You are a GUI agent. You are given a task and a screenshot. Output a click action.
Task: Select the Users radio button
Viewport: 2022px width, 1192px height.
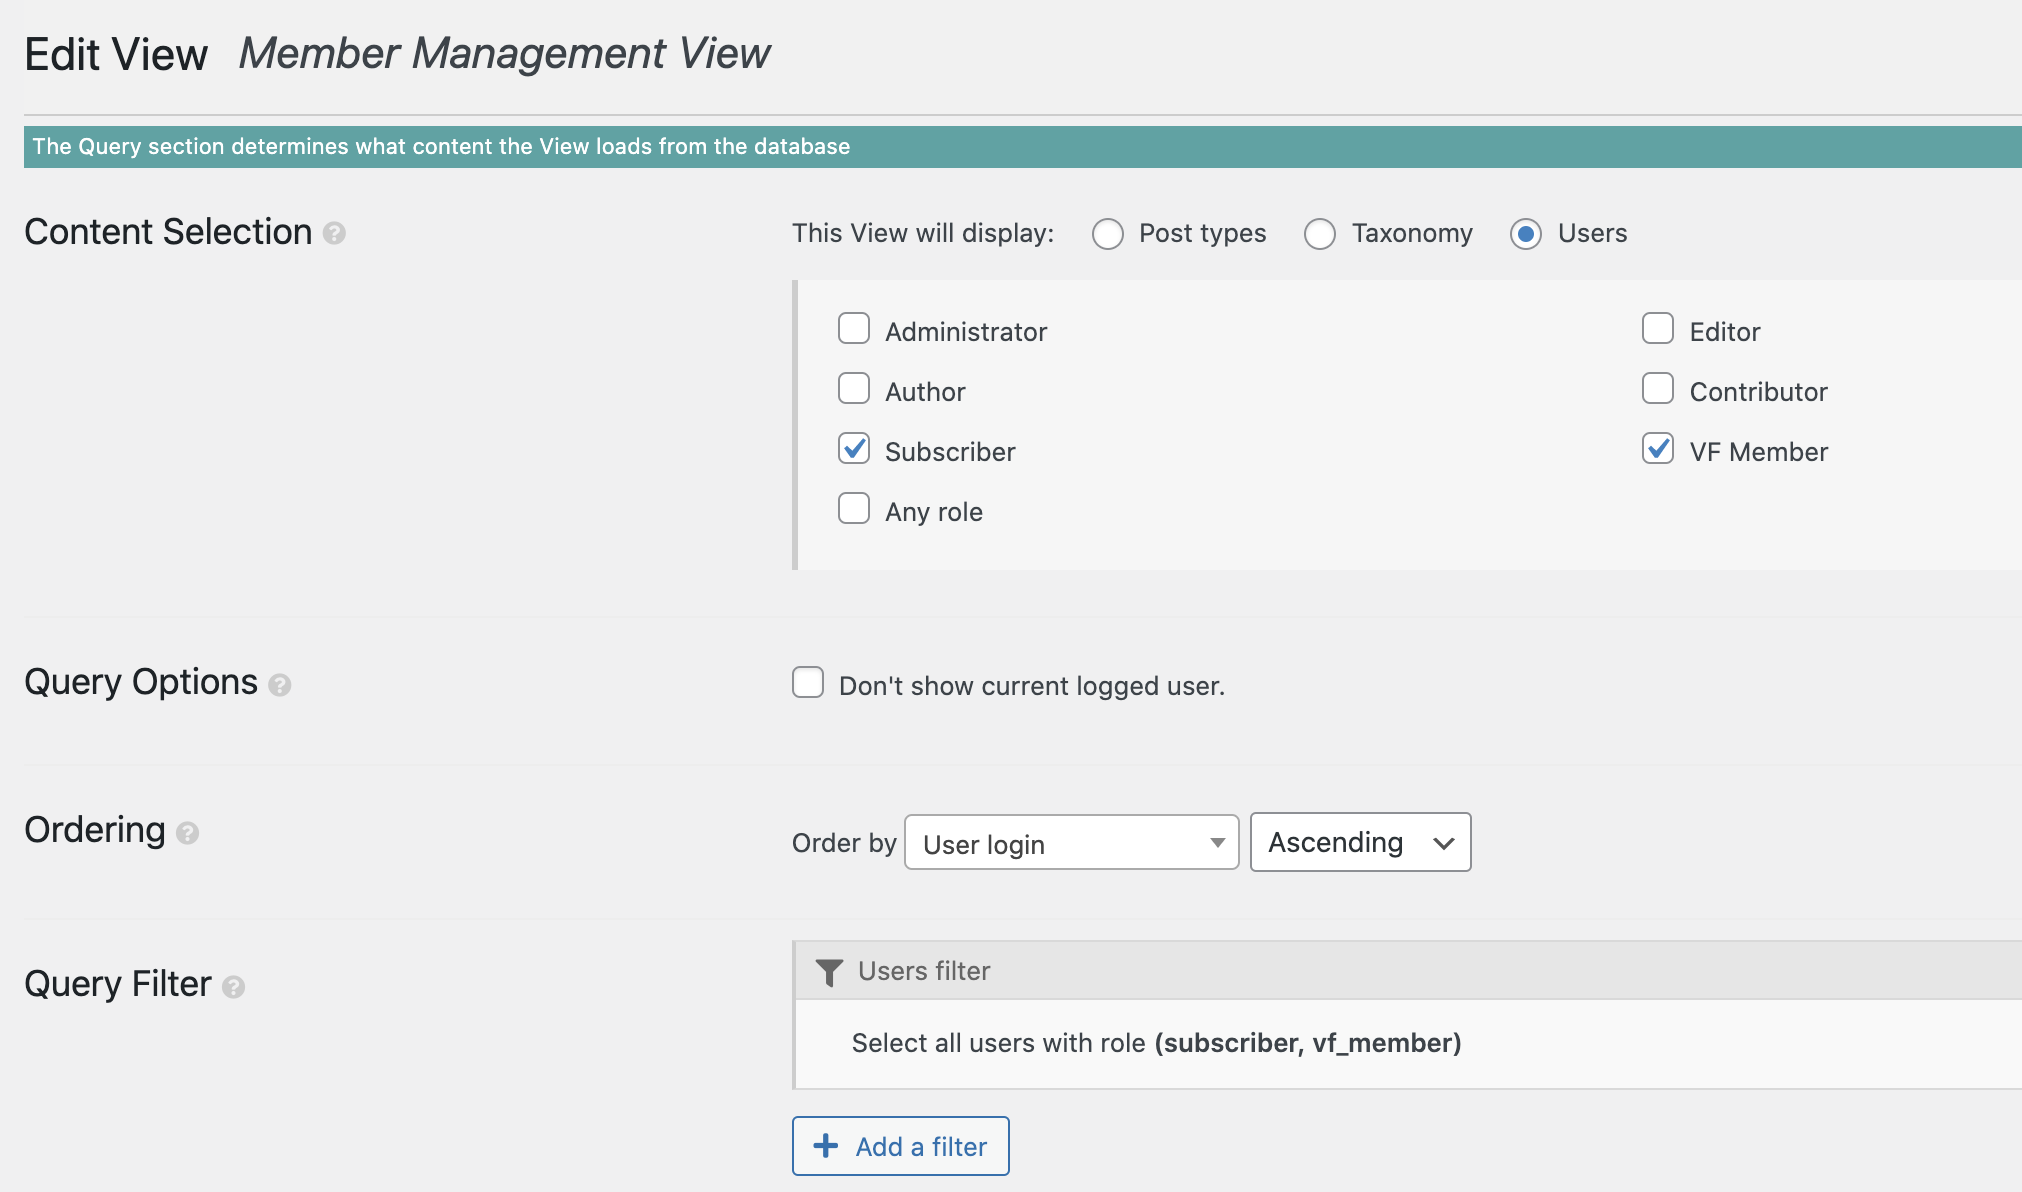[1526, 234]
